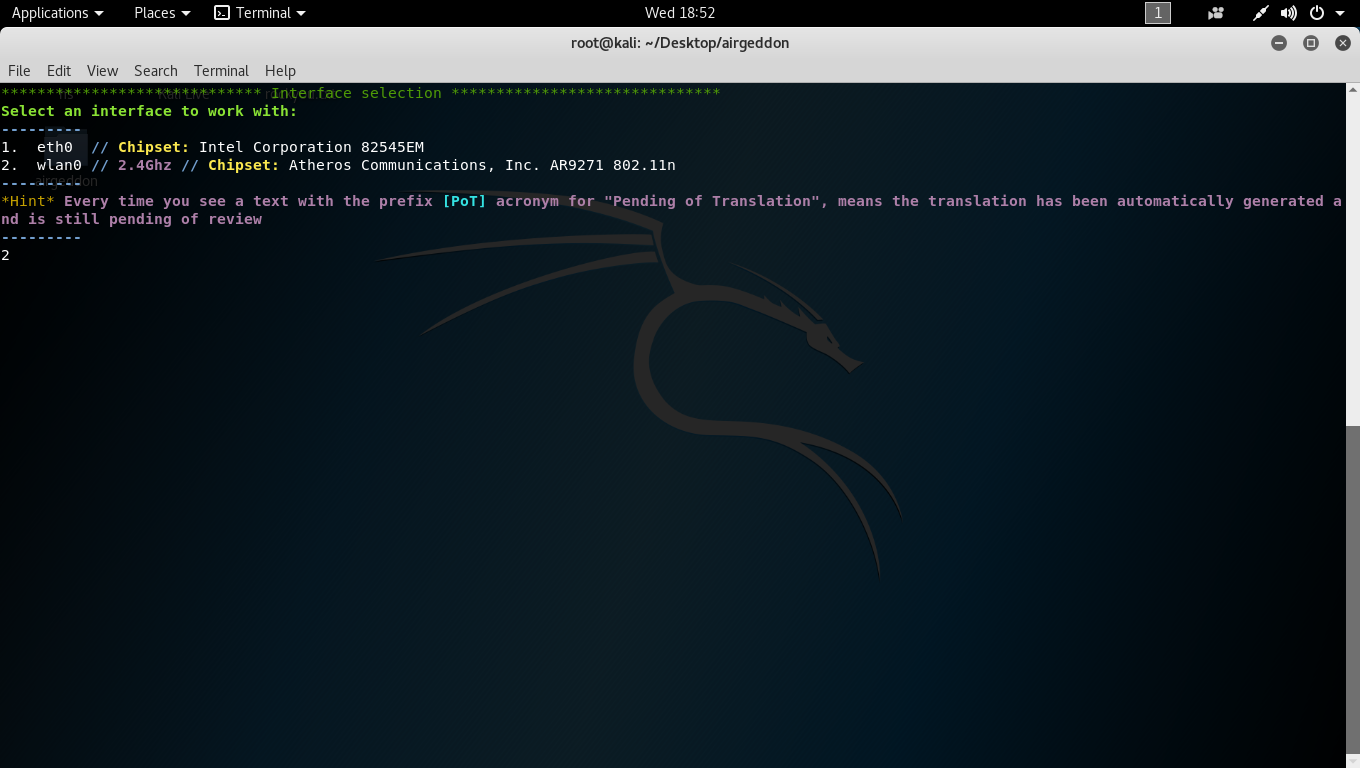Viewport: 1360px width, 768px height.
Task: Click the screen recorder camera icon
Action: coord(1216,13)
